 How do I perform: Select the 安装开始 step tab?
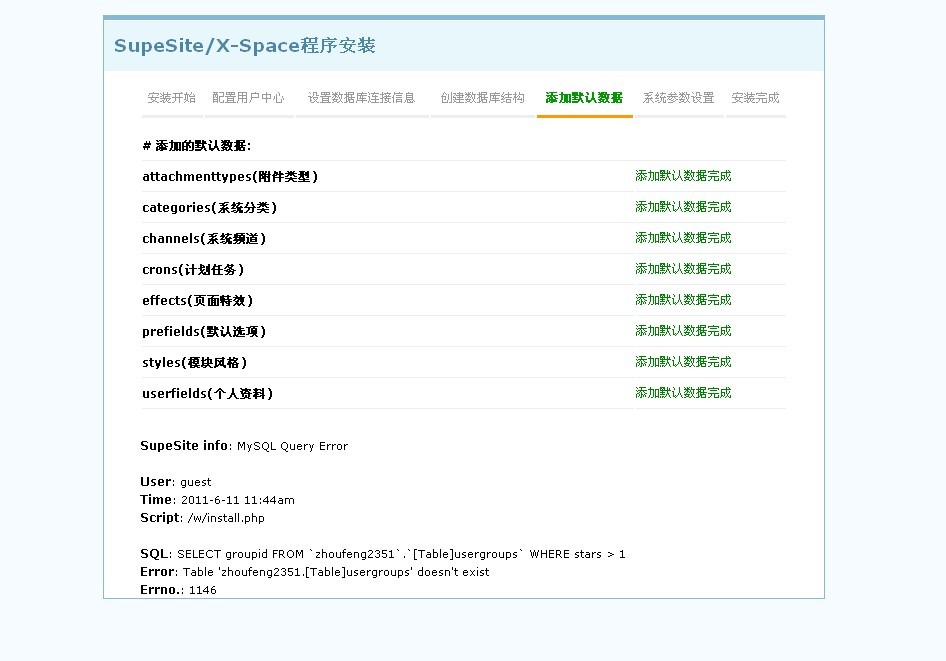coord(171,98)
